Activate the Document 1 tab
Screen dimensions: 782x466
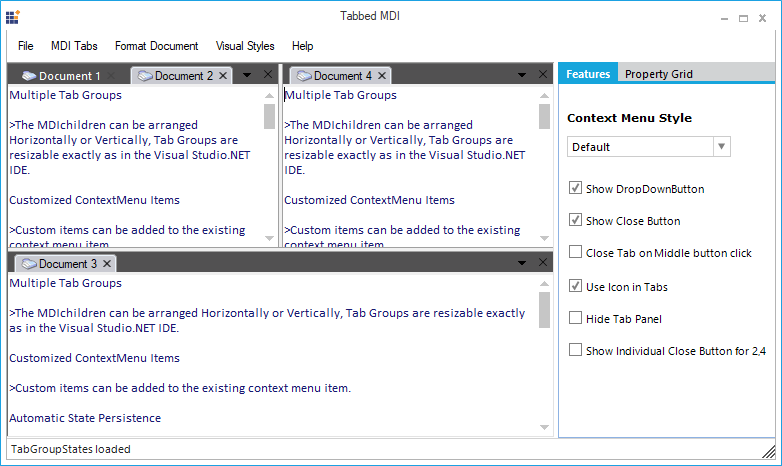coord(69,76)
